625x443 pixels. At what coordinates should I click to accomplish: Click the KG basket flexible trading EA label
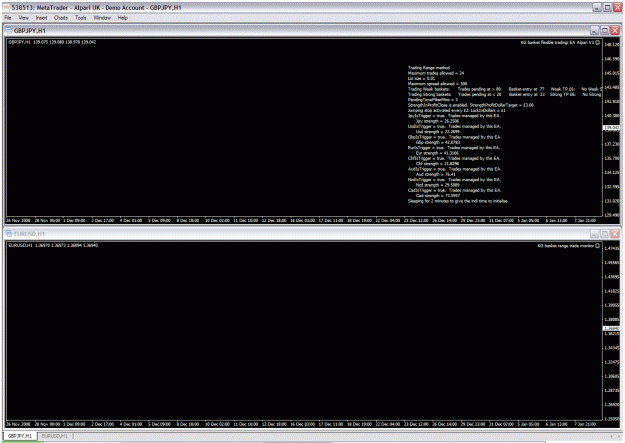tap(557, 42)
